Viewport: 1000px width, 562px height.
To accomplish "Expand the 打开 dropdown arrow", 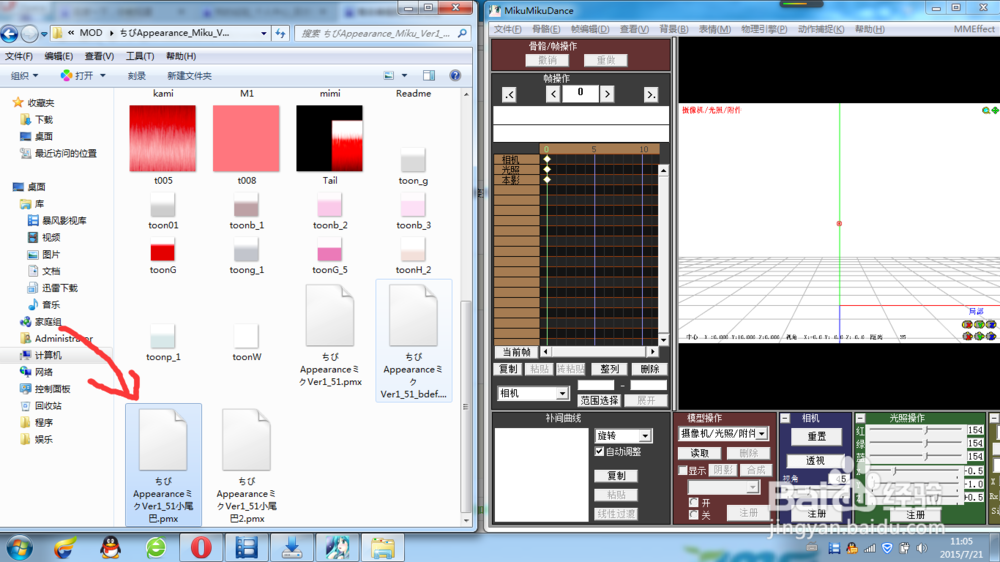I will pyautogui.click(x=103, y=75).
